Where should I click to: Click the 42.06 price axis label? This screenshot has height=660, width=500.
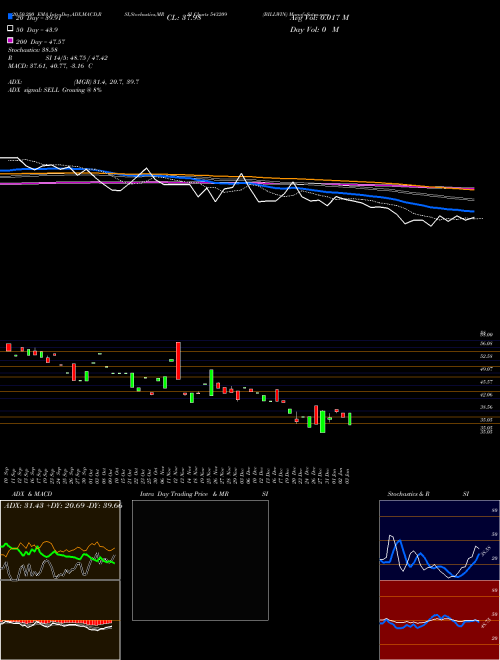click(486, 394)
